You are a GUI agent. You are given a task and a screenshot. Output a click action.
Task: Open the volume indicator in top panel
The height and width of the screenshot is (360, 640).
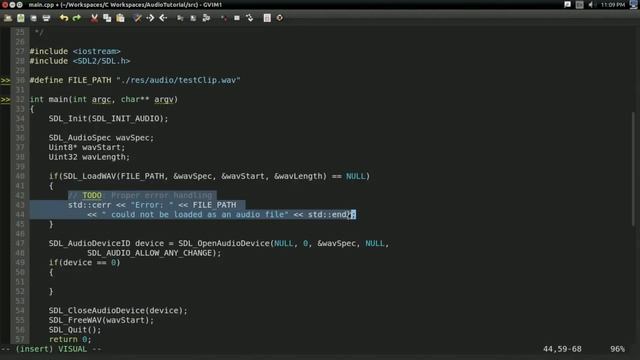click(591, 4)
